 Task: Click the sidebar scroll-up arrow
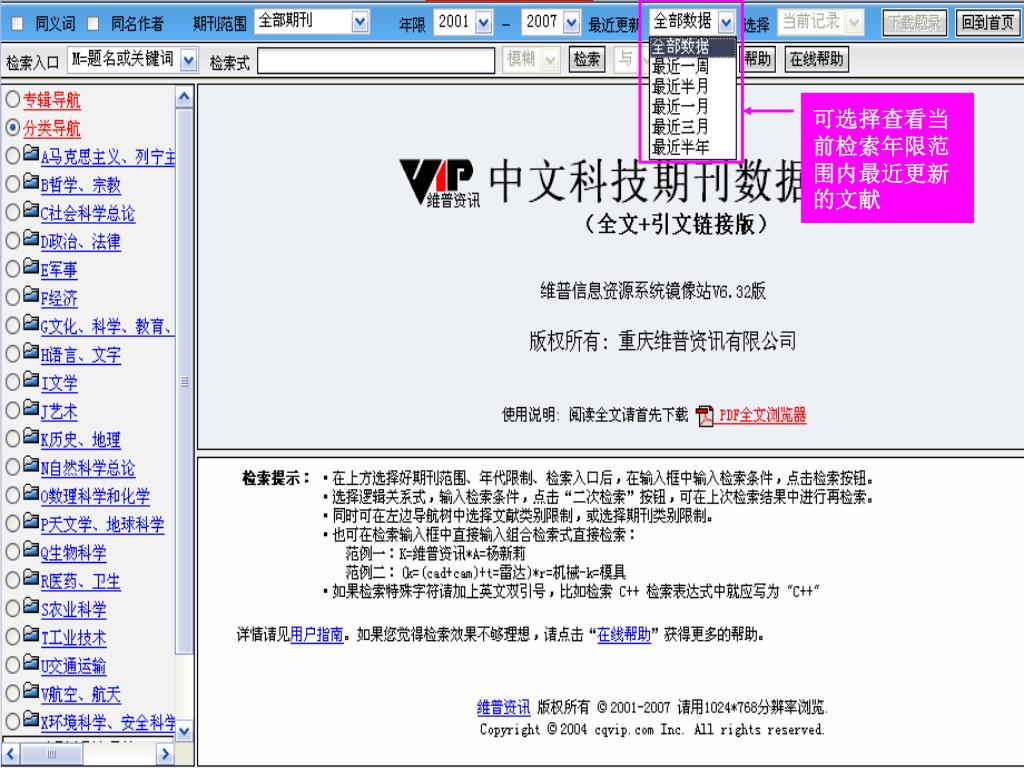point(184,97)
